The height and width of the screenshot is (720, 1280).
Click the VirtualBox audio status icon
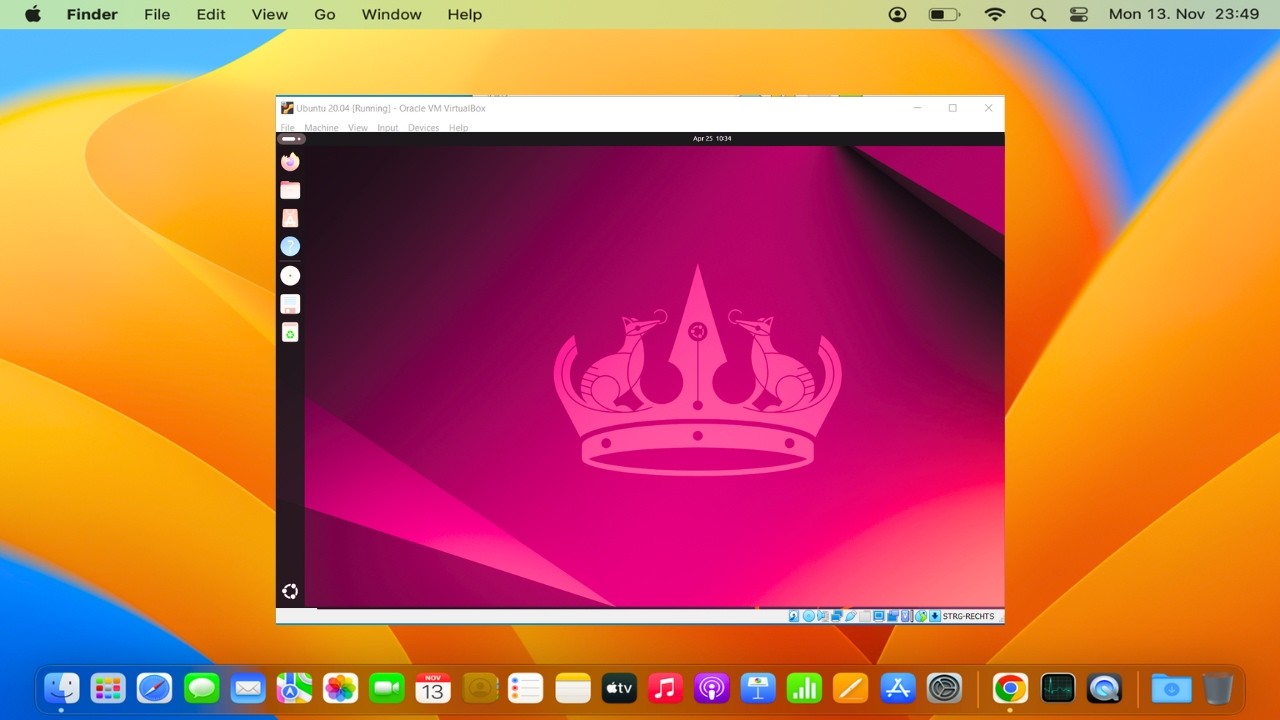coord(822,616)
